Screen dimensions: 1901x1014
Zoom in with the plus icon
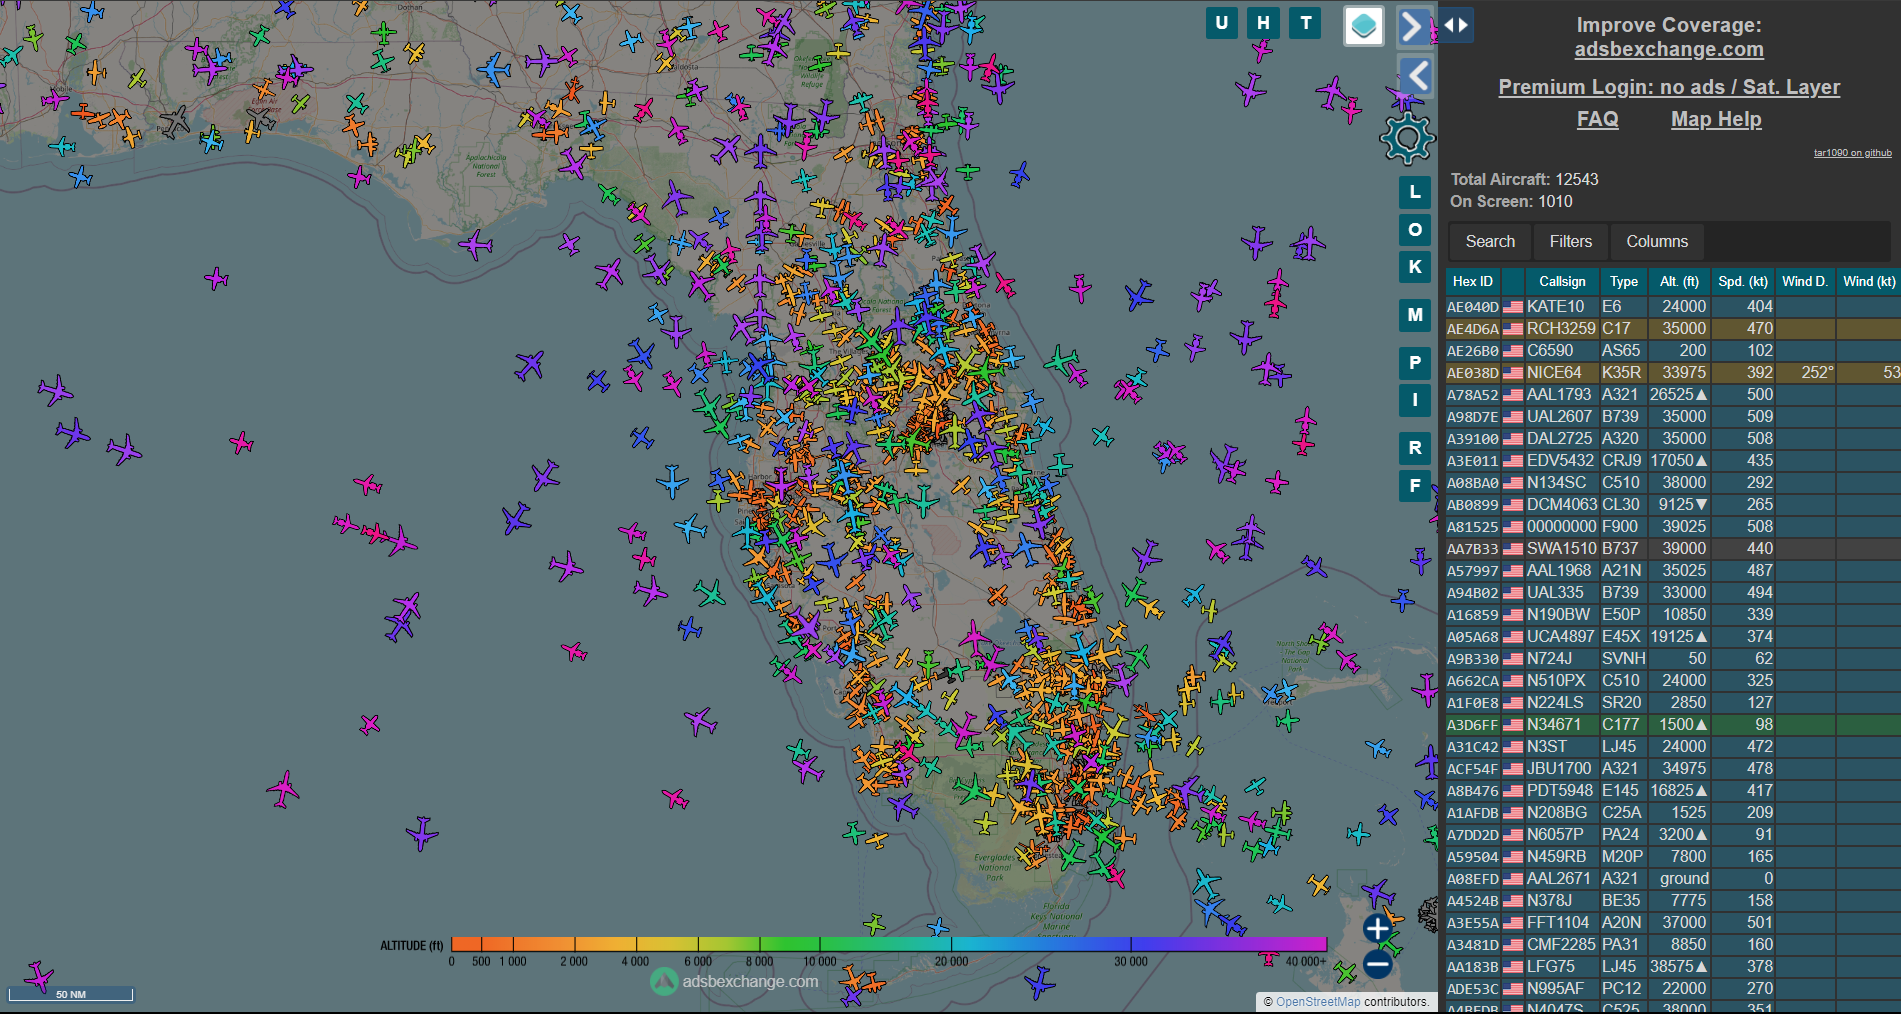pyautogui.click(x=1377, y=928)
